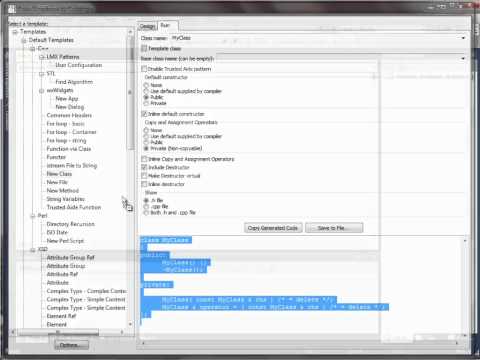480x360 pixels.
Task: Toggle Inline Copy and Assignment Operators
Action: tap(144, 159)
